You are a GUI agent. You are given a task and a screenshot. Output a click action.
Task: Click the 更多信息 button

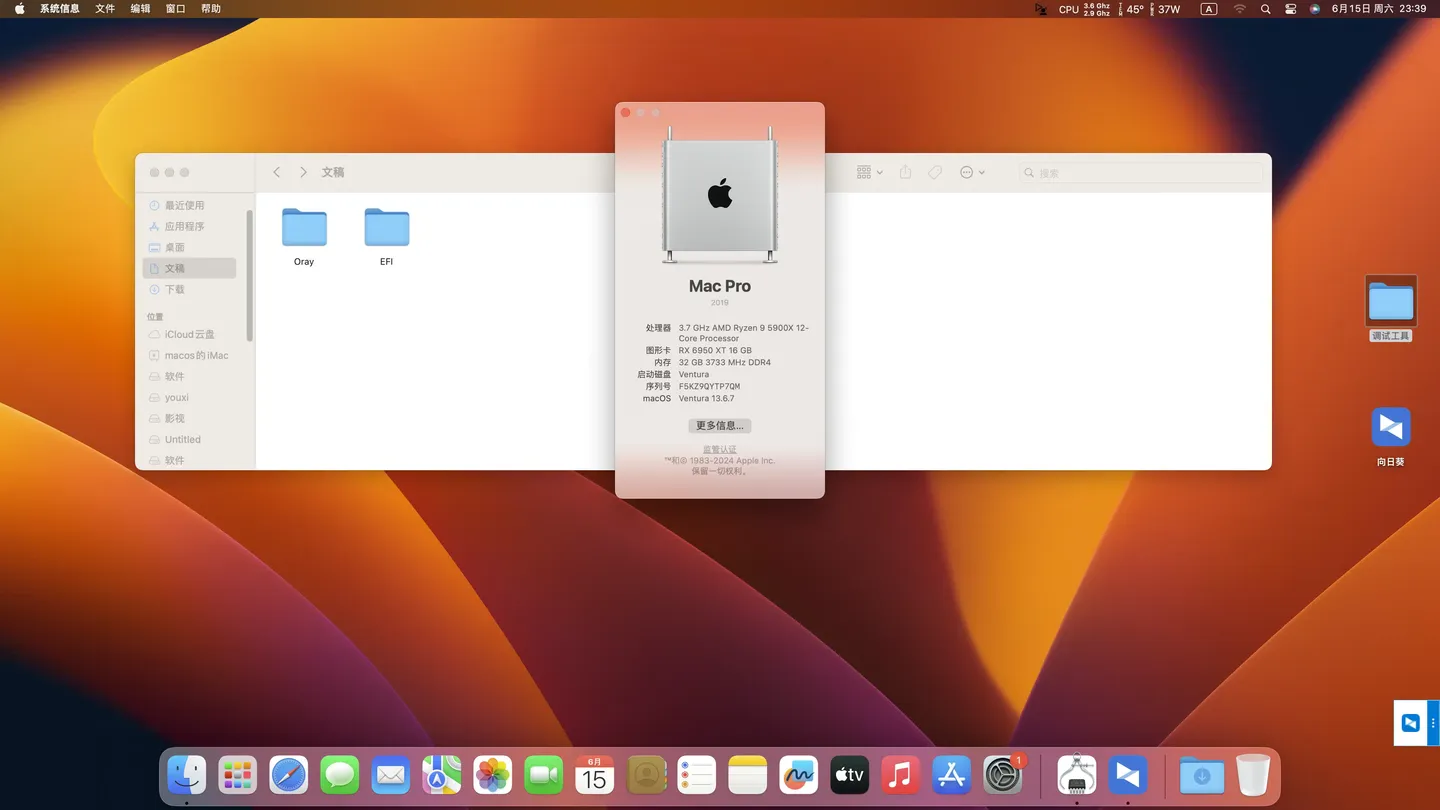[x=719, y=426]
